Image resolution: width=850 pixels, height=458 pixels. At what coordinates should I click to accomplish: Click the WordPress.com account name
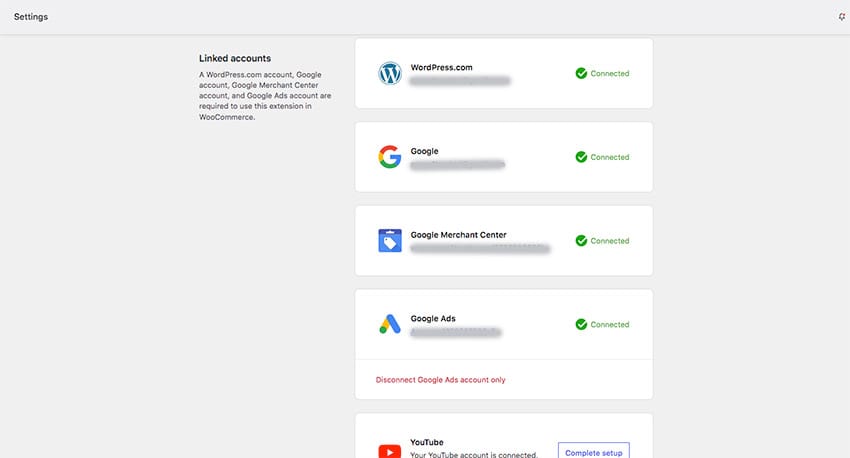pyautogui.click(x=441, y=67)
